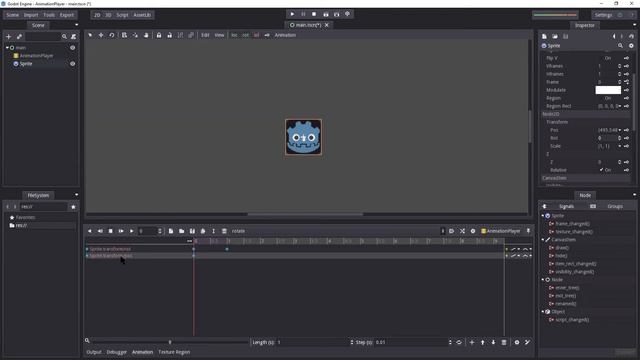Pin the AnimationPlayer editor
The height and width of the screenshot is (360, 640).
(x=528, y=231)
